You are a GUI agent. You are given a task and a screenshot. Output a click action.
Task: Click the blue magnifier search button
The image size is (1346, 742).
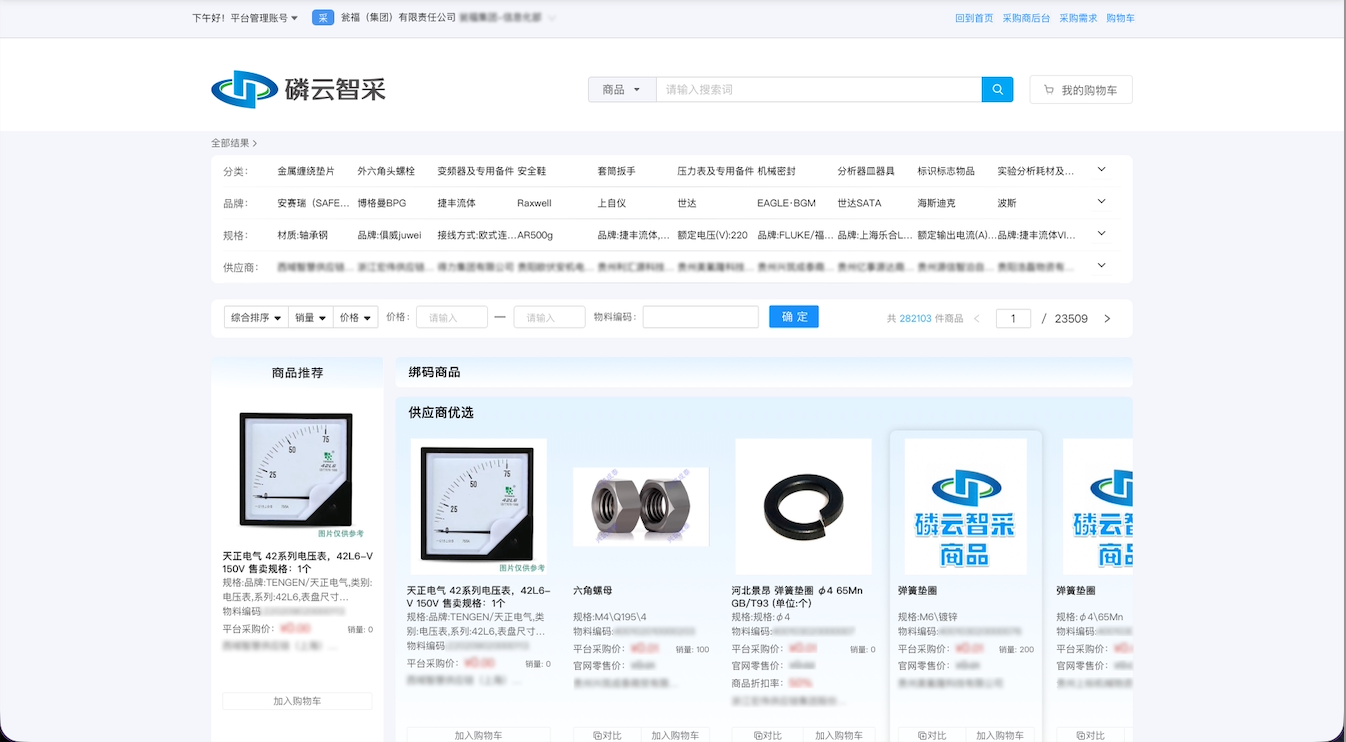pyautogui.click(x=997, y=90)
